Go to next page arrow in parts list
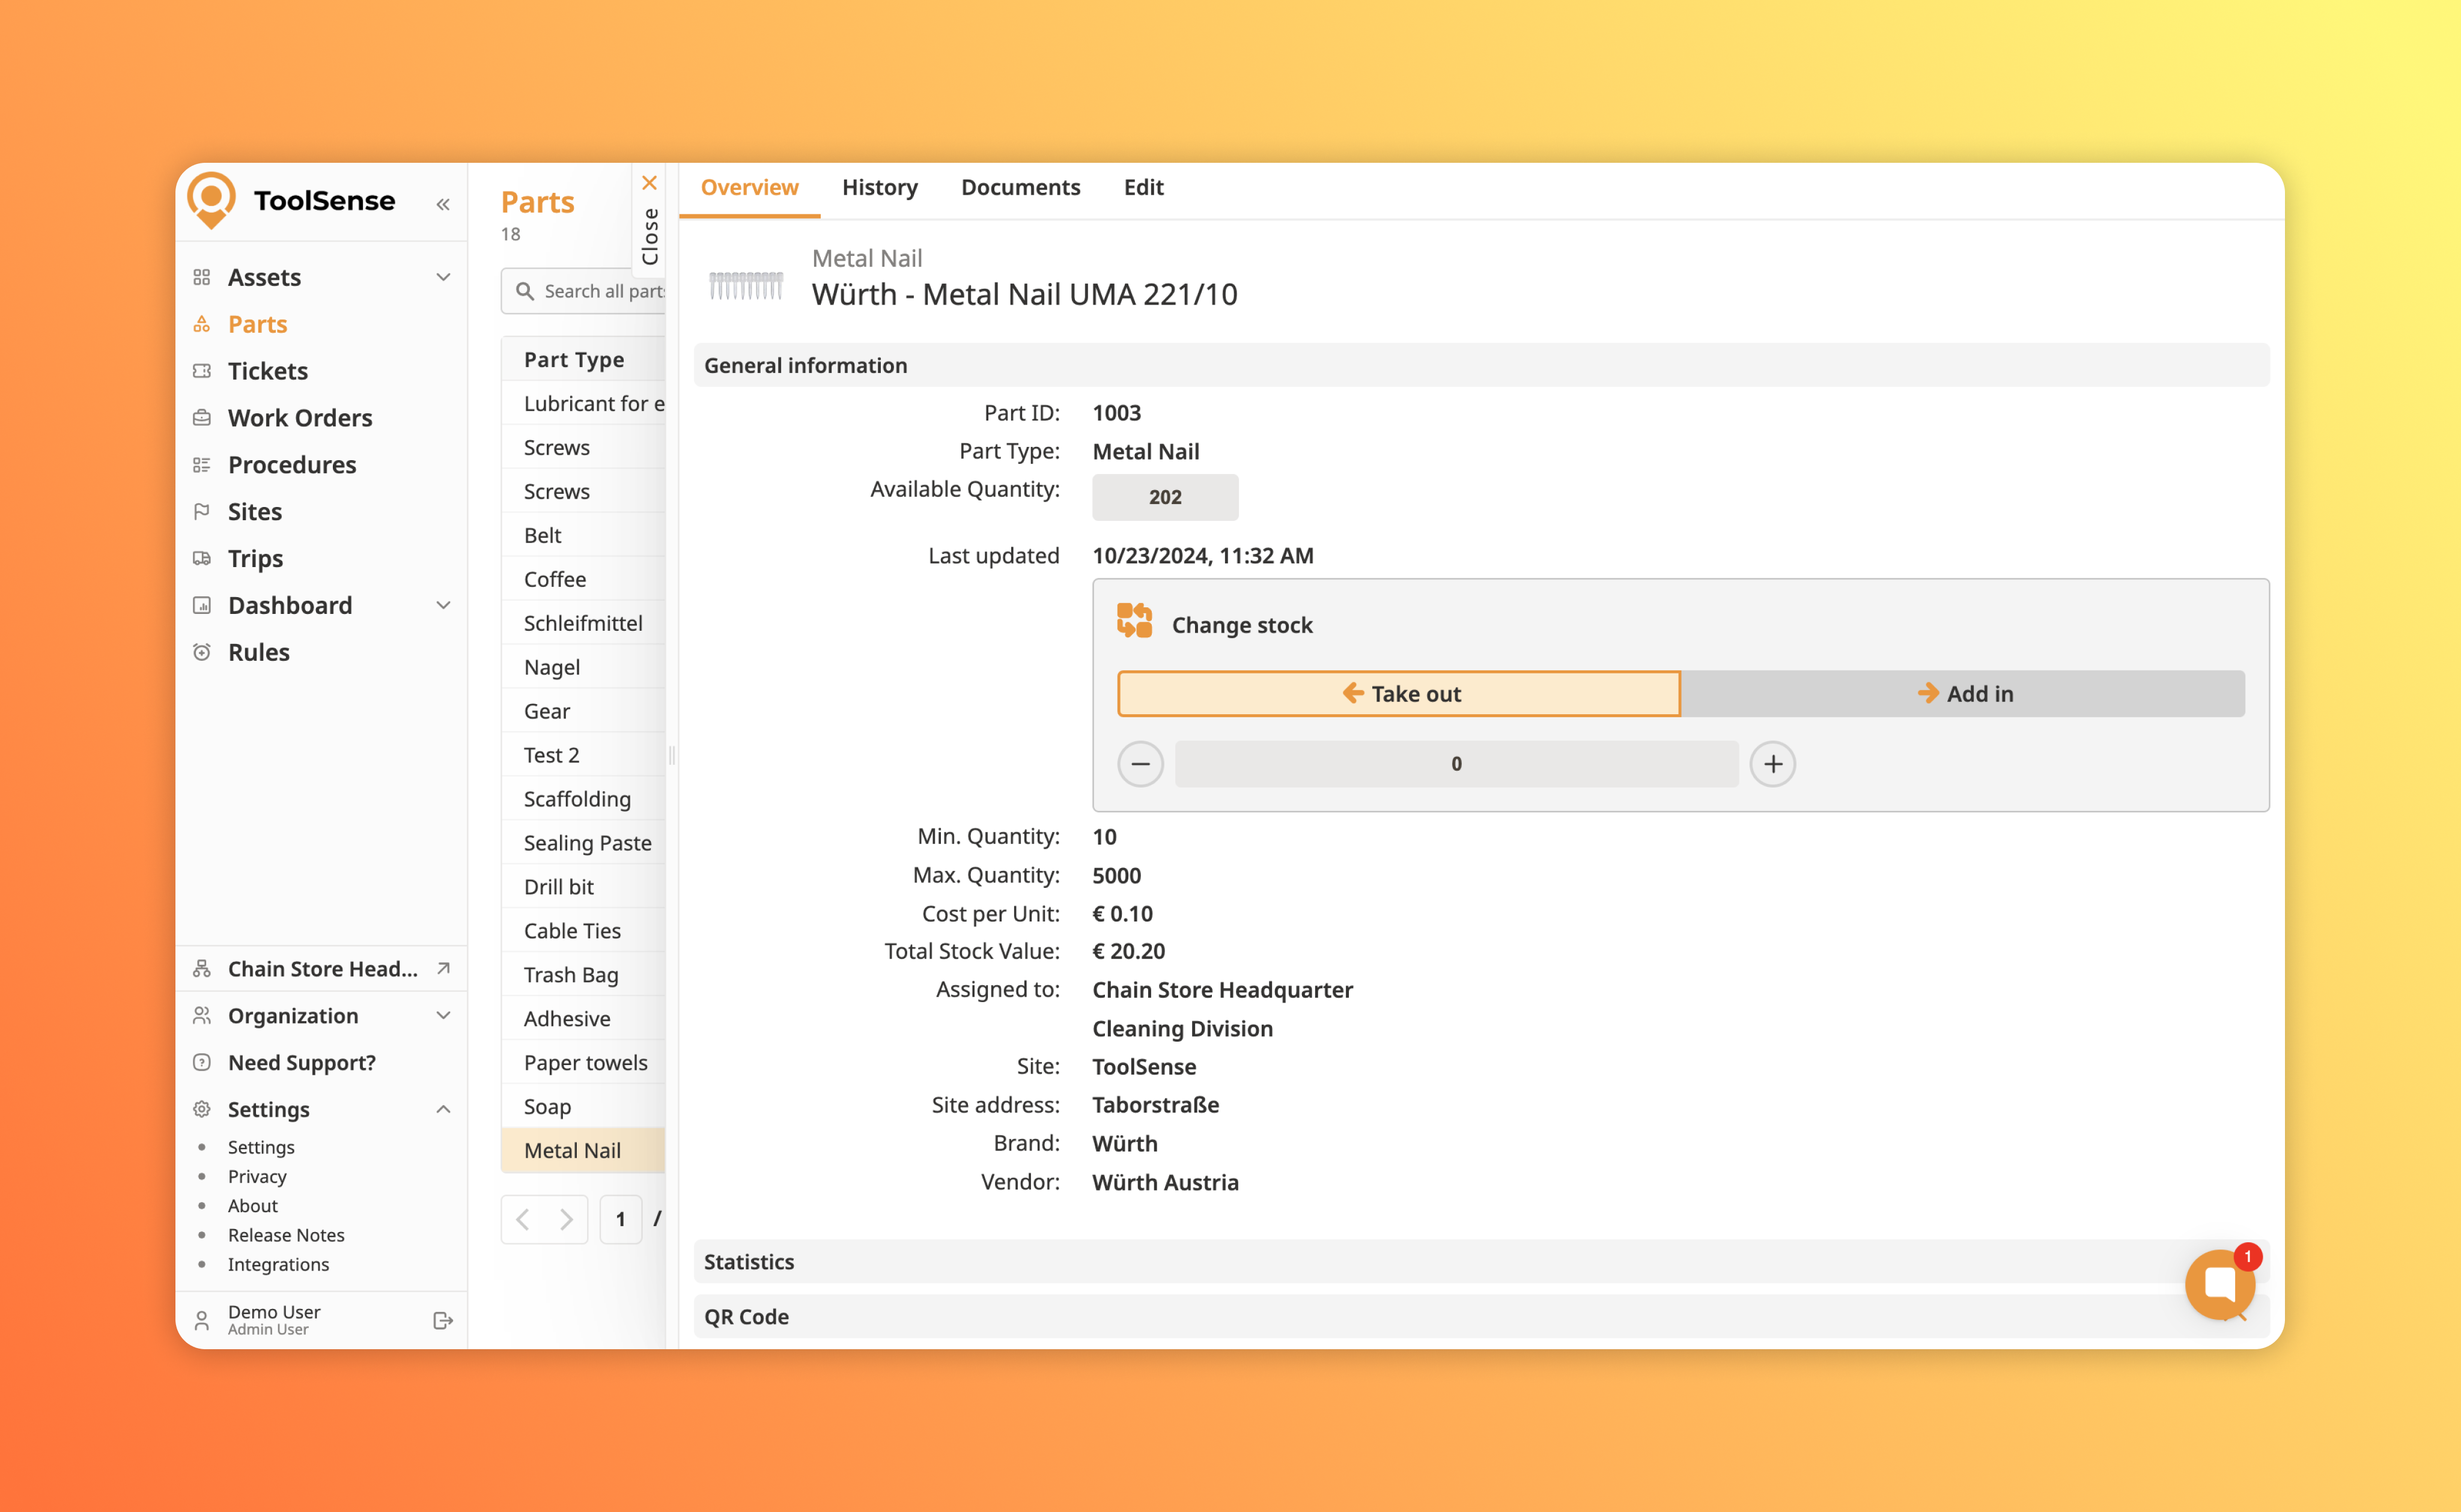 coord(566,1219)
